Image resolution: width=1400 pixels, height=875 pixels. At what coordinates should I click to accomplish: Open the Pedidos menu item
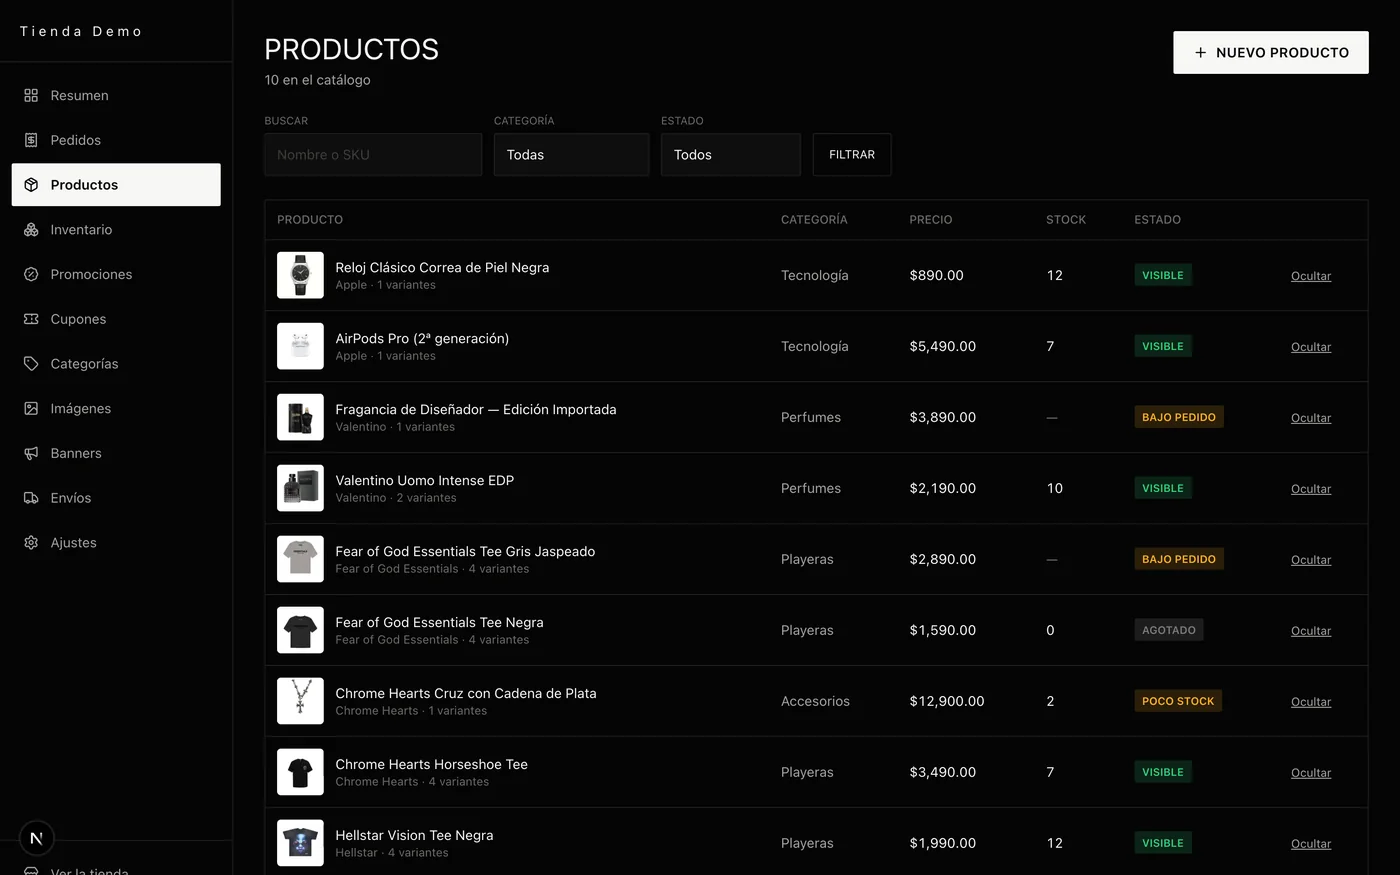click(x=116, y=140)
